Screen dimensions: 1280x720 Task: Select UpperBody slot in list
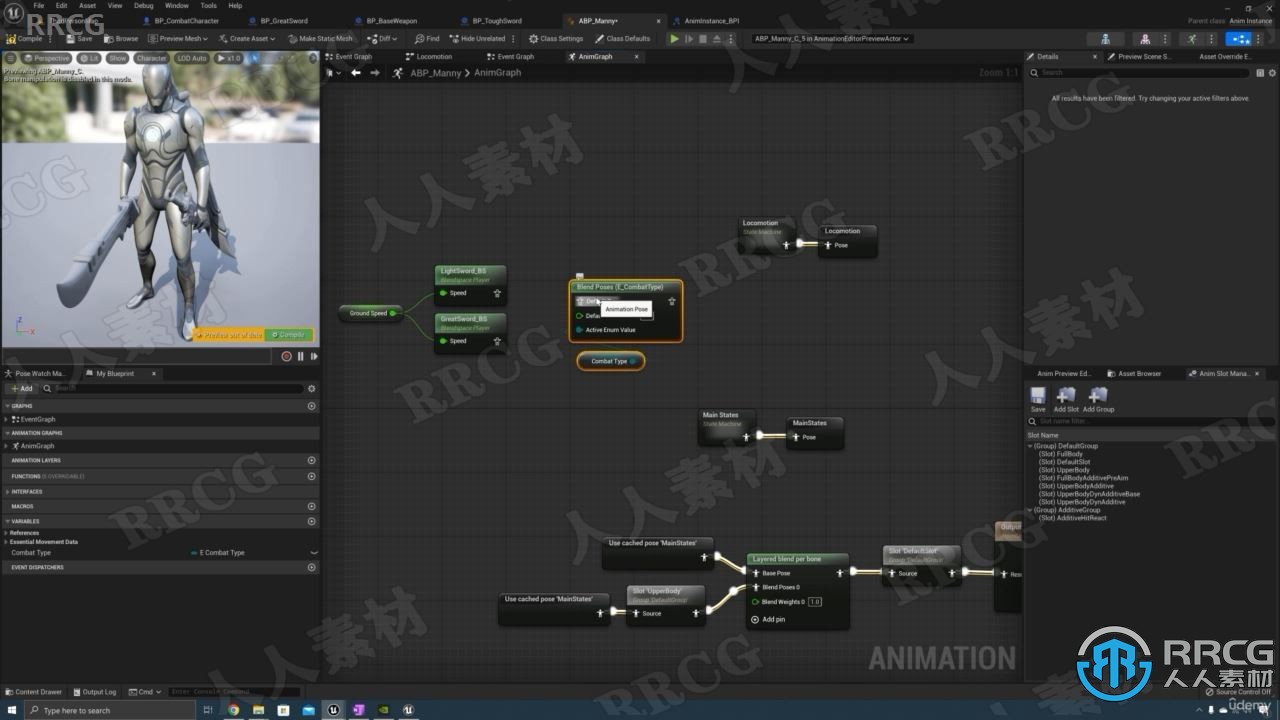point(1064,470)
